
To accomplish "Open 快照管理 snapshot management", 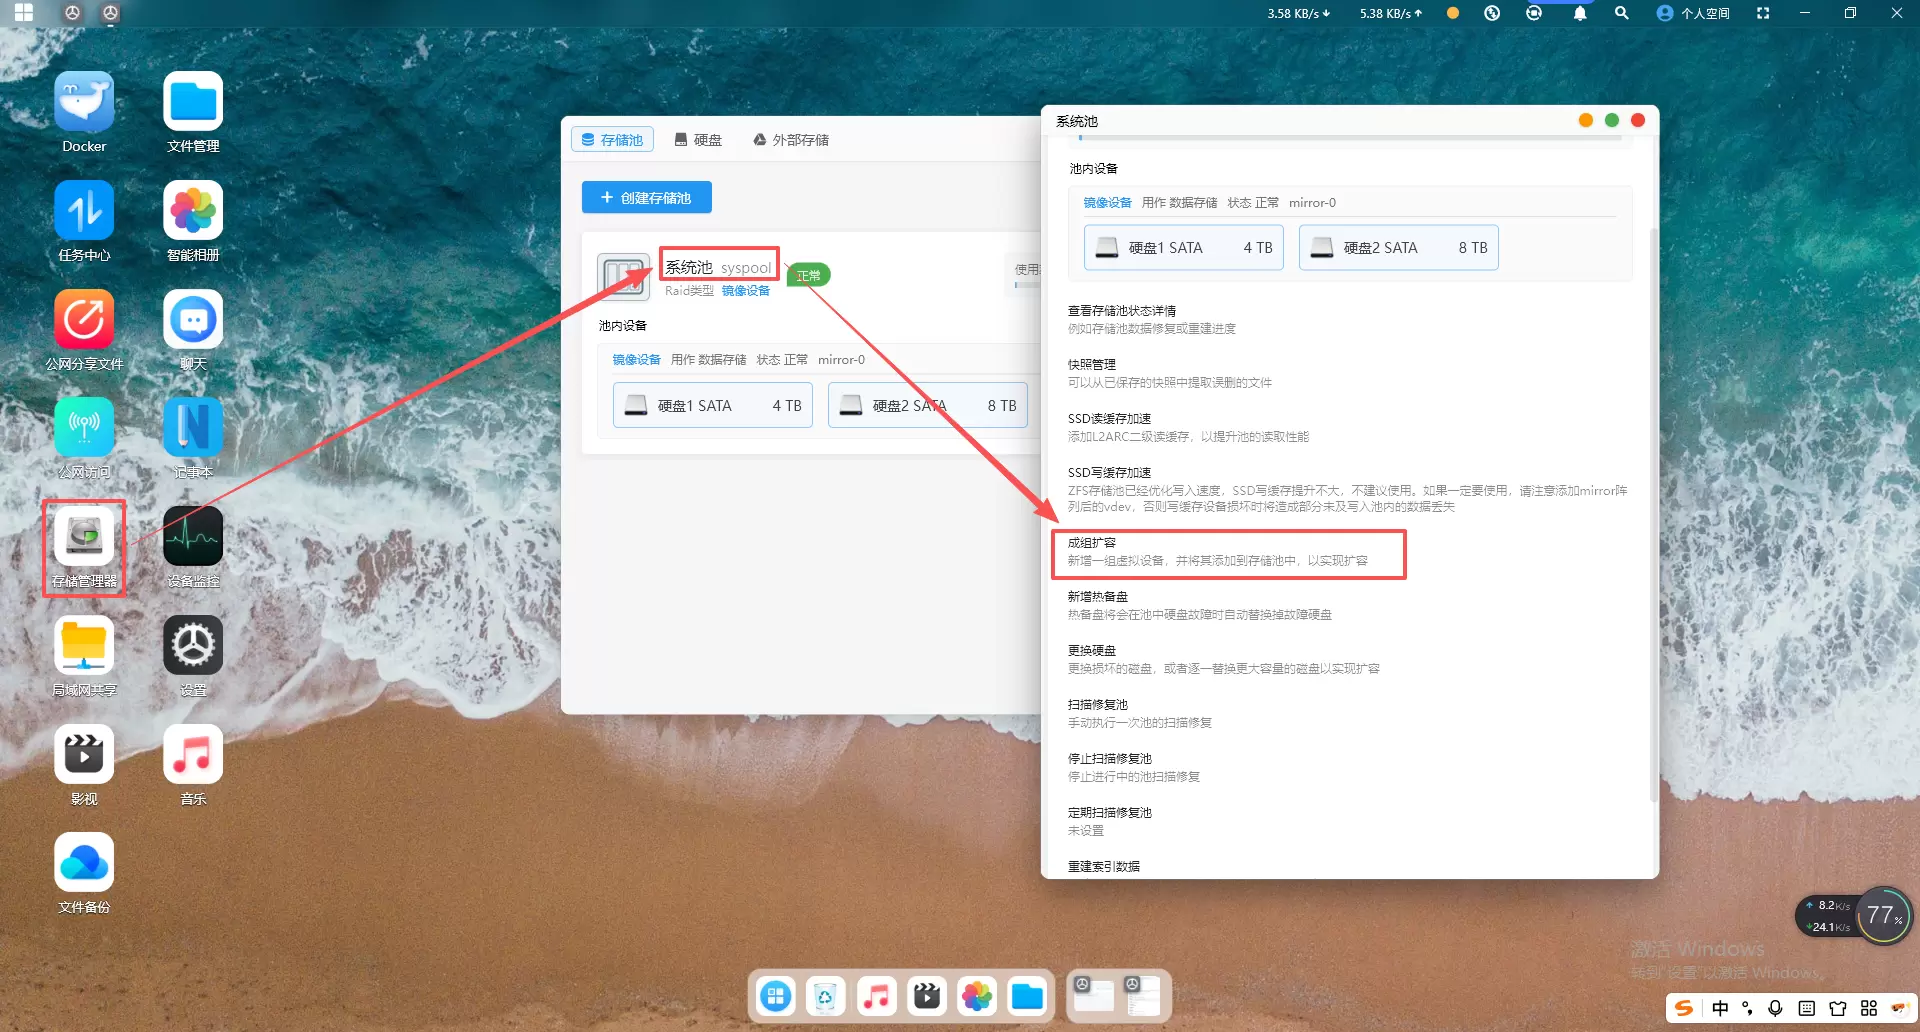I will [1091, 365].
